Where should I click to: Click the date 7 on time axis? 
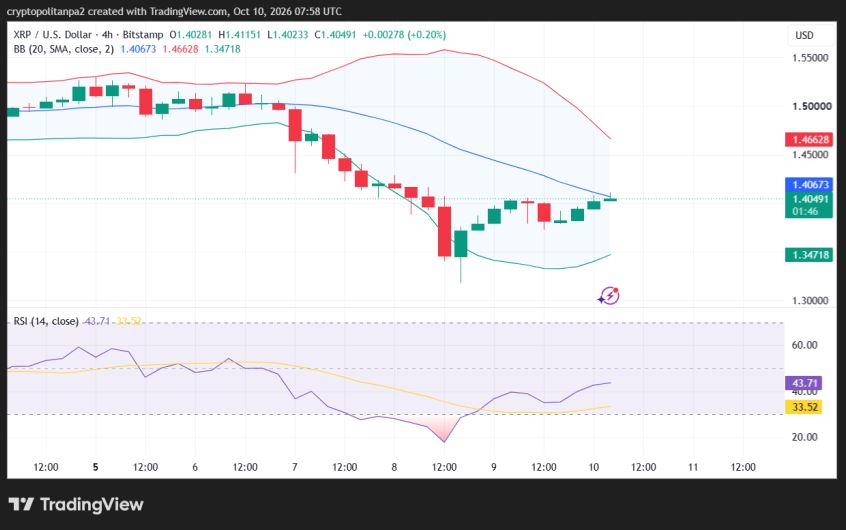click(295, 467)
